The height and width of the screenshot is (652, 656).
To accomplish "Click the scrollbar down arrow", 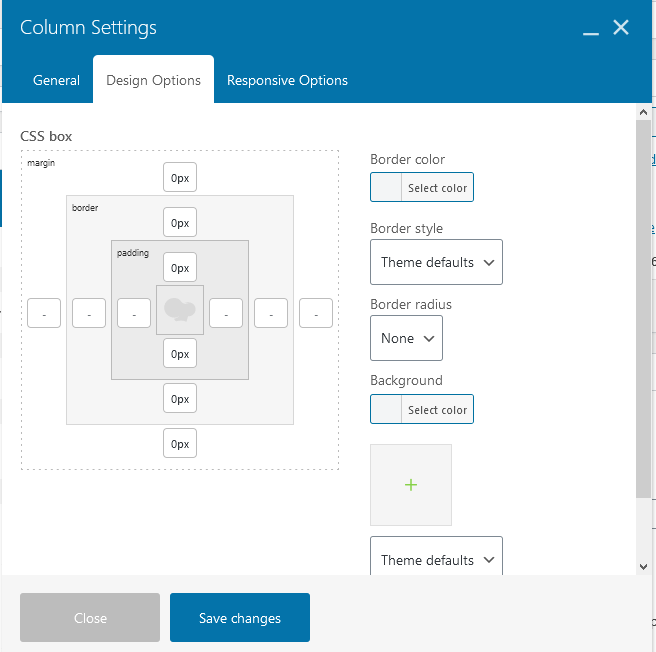I will click(x=643, y=567).
